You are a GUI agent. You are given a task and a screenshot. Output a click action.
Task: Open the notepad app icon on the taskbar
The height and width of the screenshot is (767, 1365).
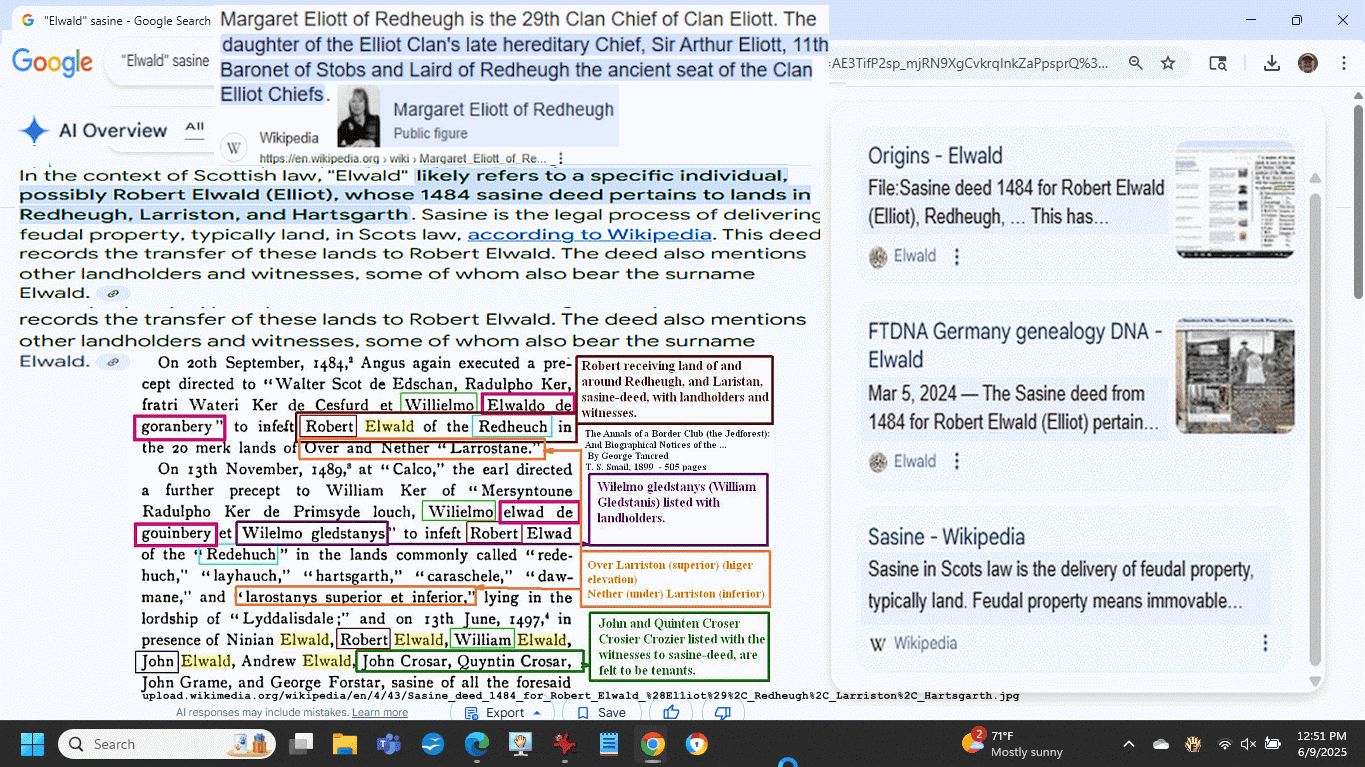tap(608, 744)
